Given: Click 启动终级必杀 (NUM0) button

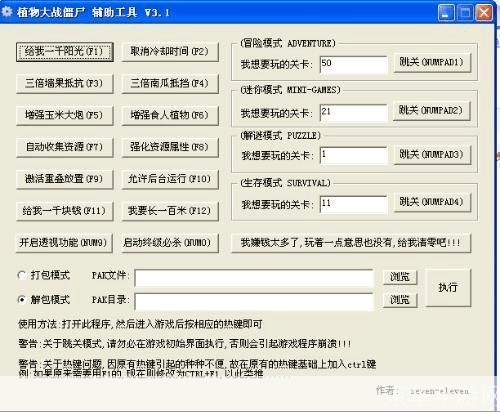Looking at the screenshot, I should click(x=170, y=243).
